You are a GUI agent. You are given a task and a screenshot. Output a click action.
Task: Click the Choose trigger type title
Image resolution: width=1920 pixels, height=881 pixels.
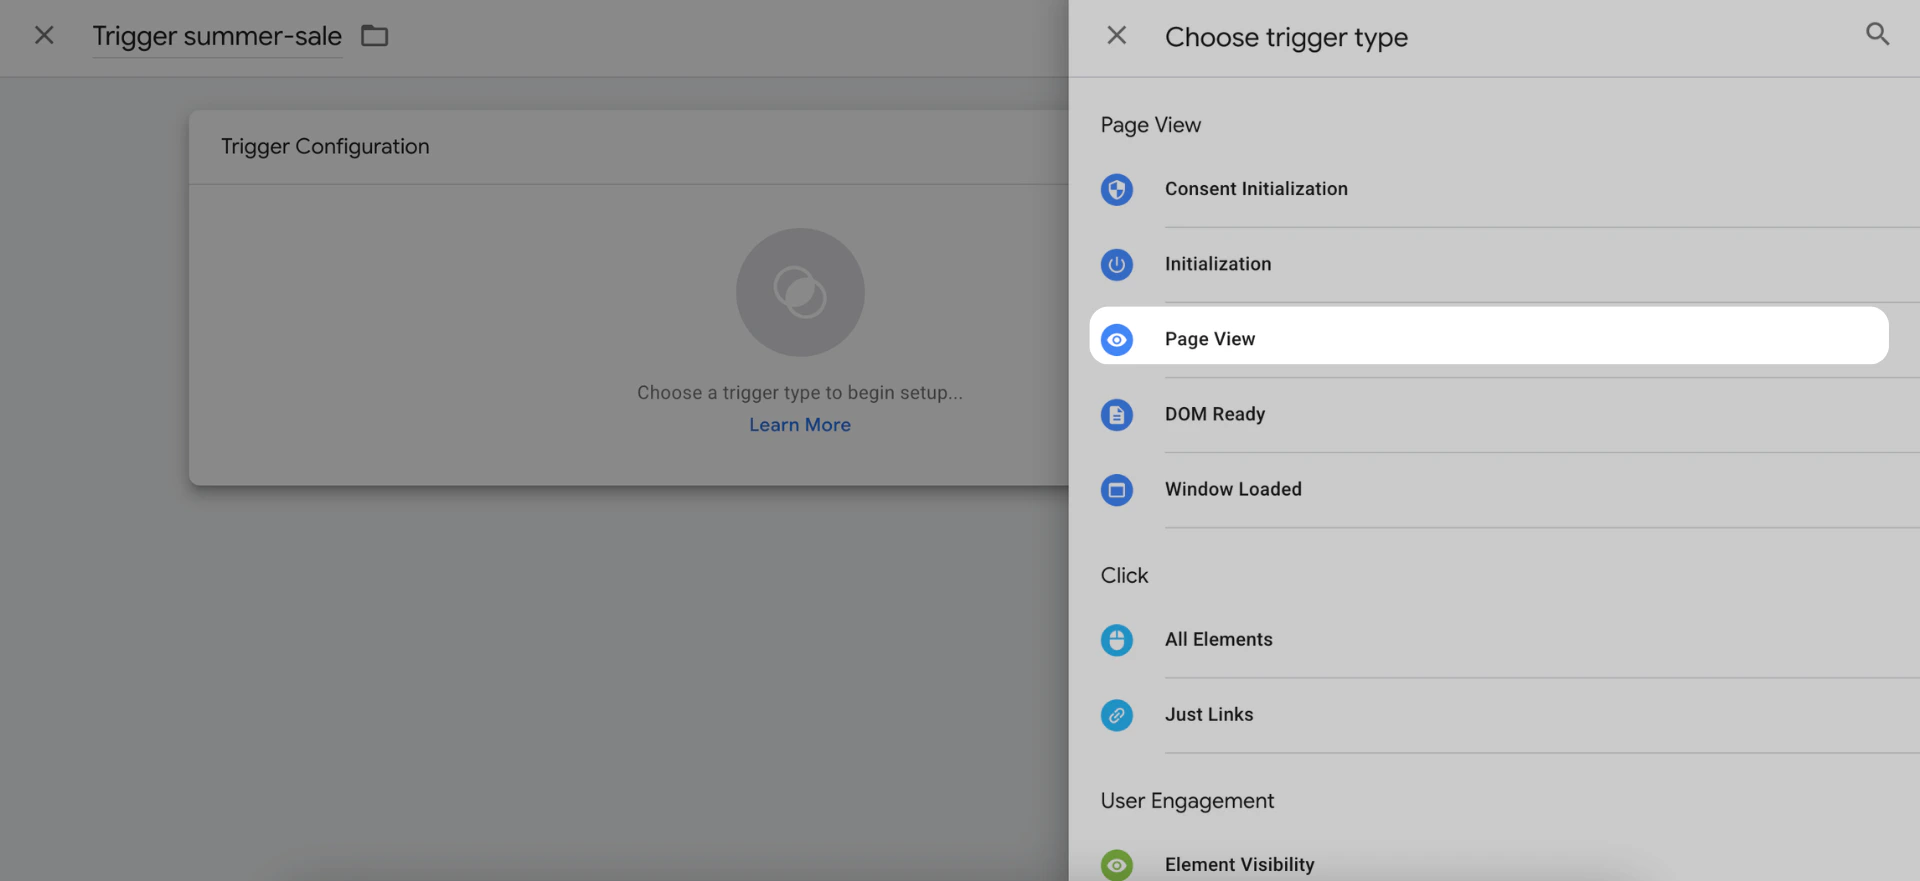point(1286,37)
